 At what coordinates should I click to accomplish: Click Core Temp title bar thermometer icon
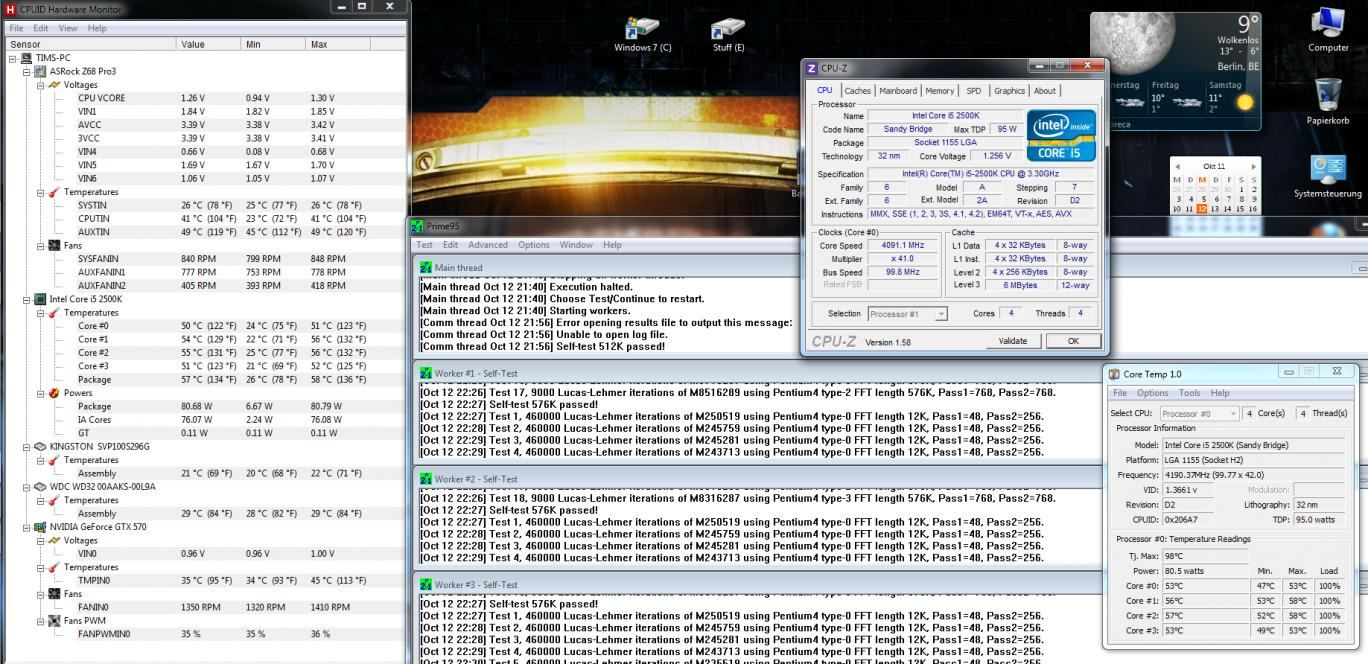(1114, 373)
